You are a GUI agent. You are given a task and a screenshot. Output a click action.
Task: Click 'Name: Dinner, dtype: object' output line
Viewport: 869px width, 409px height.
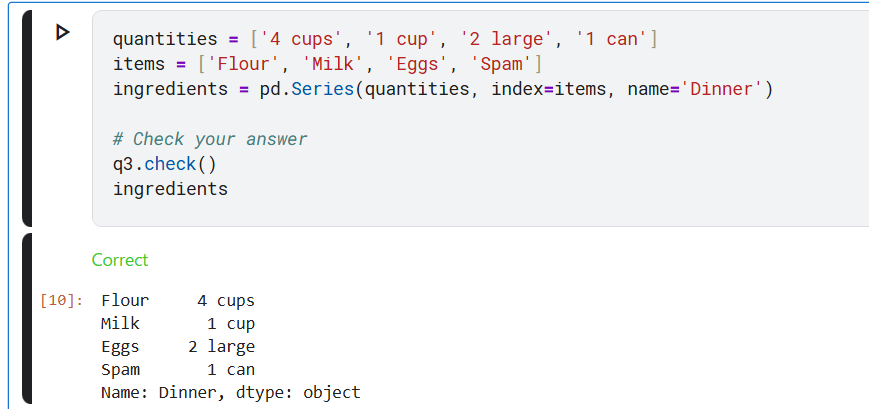click(230, 393)
